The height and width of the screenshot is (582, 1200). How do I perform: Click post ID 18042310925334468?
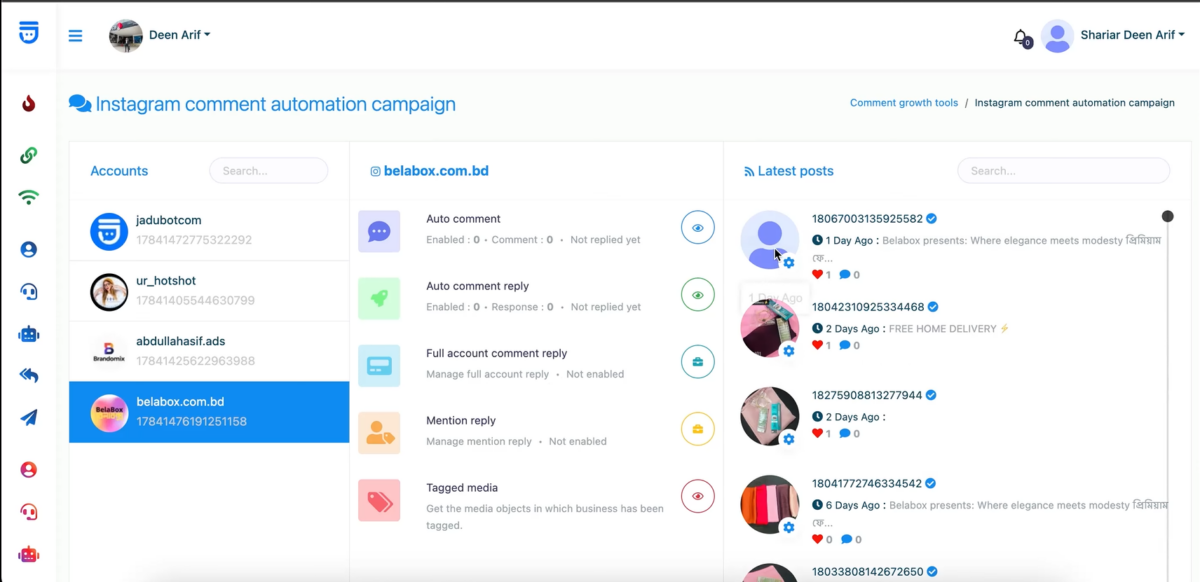pyautogui.click(x=868, y=307)
